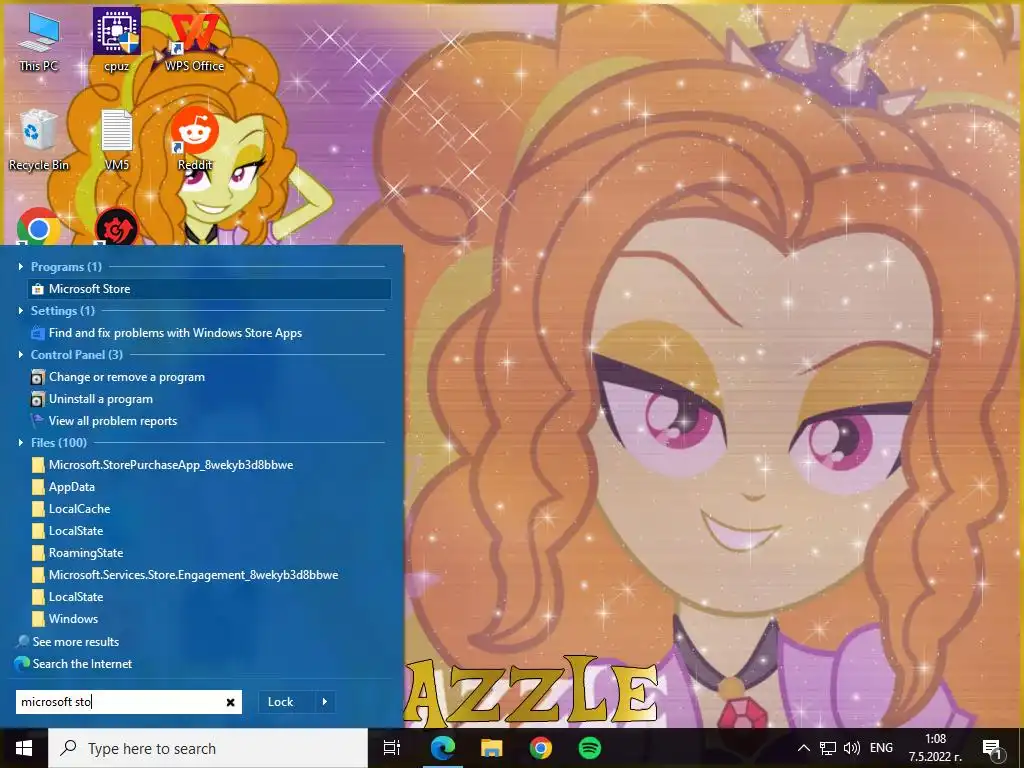Image resolution: width=1024 pixels, height=768 pixels.
Task: Open Google Chrome from taskbar
Action: tap(541, 748)
